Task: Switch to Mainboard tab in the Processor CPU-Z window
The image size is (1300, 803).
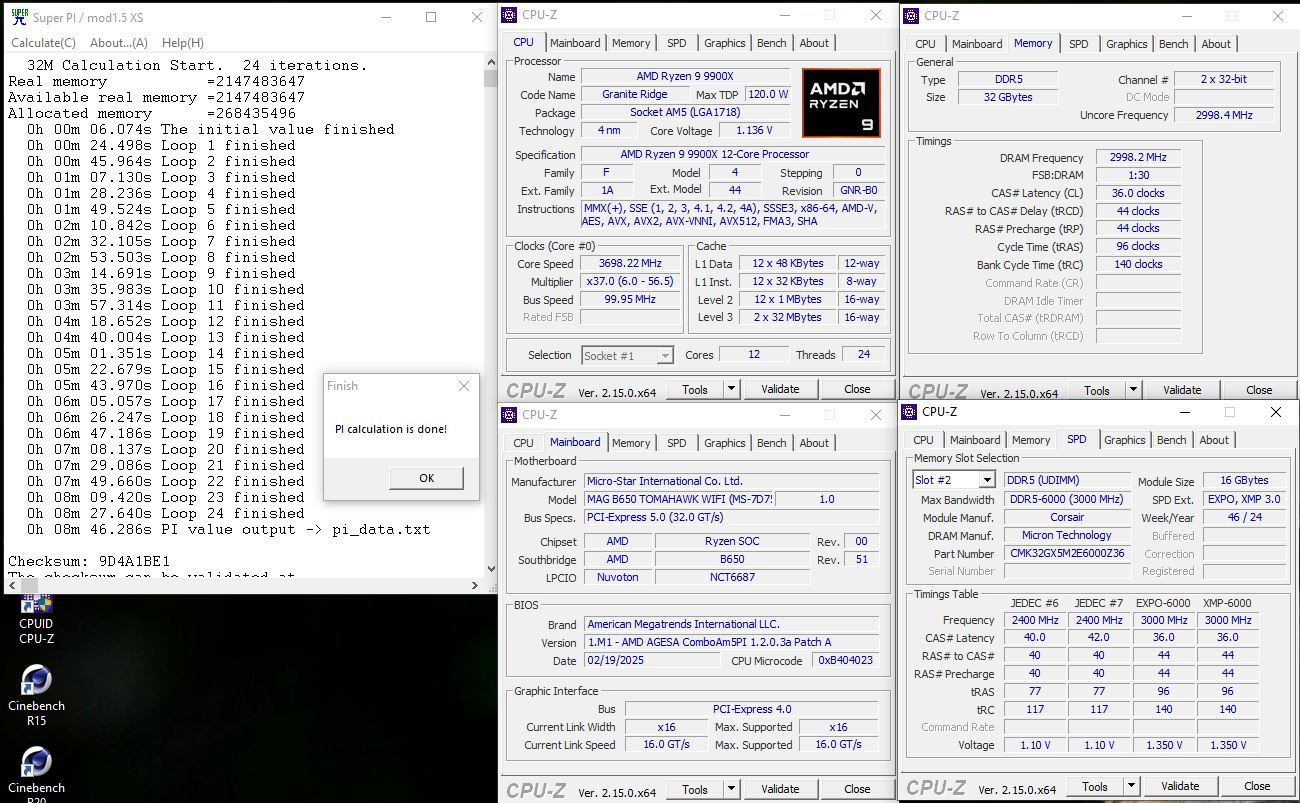Action: pos(575,43)
